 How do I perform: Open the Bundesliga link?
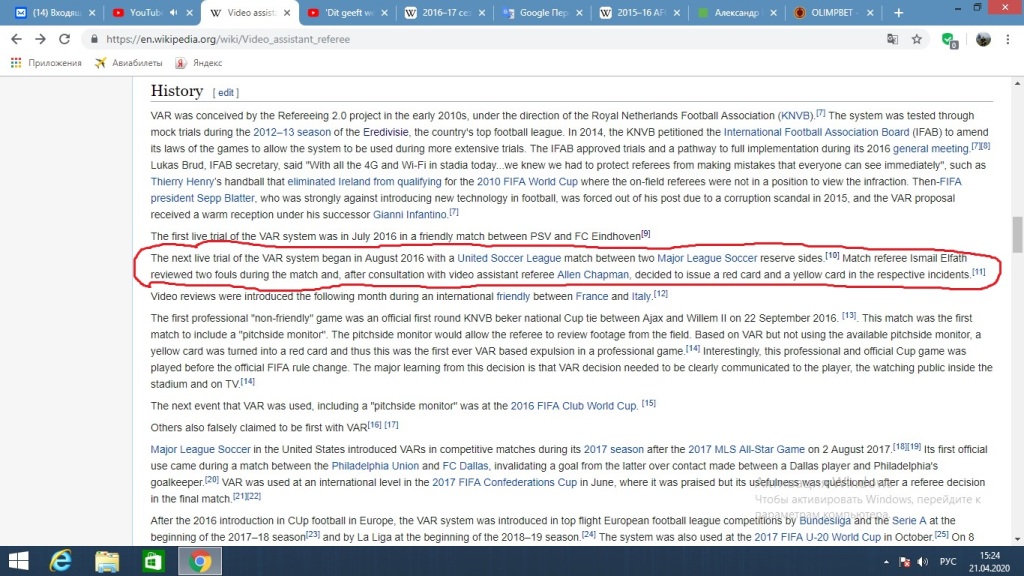825,520
